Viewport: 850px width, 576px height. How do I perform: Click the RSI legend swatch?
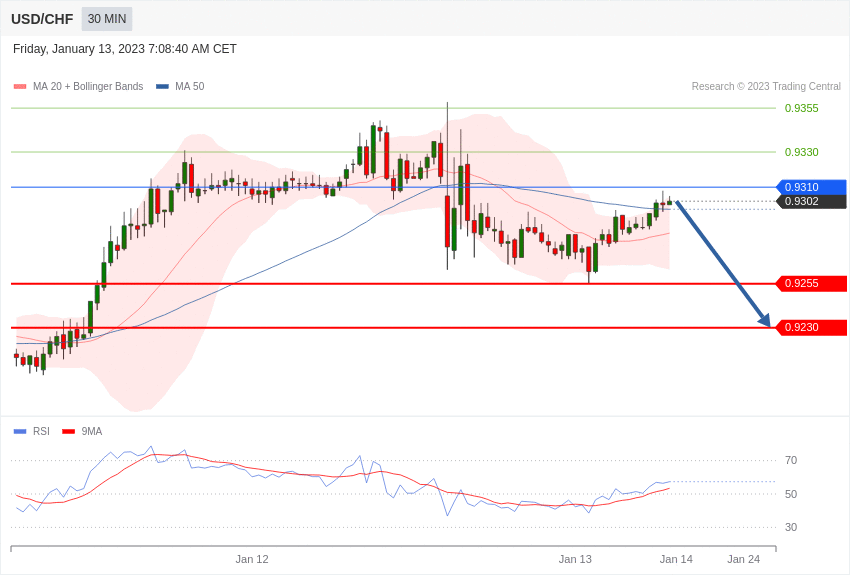pos(20,431)
